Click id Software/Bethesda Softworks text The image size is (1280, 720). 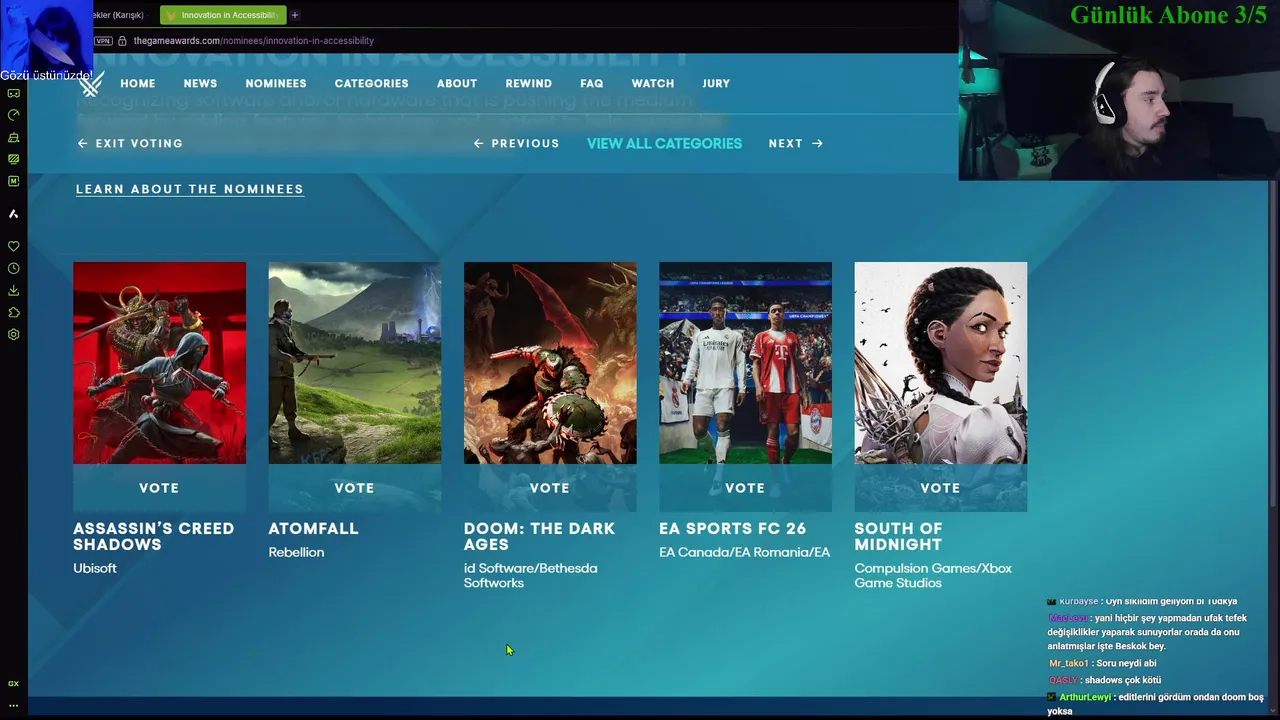coord(530,575)
